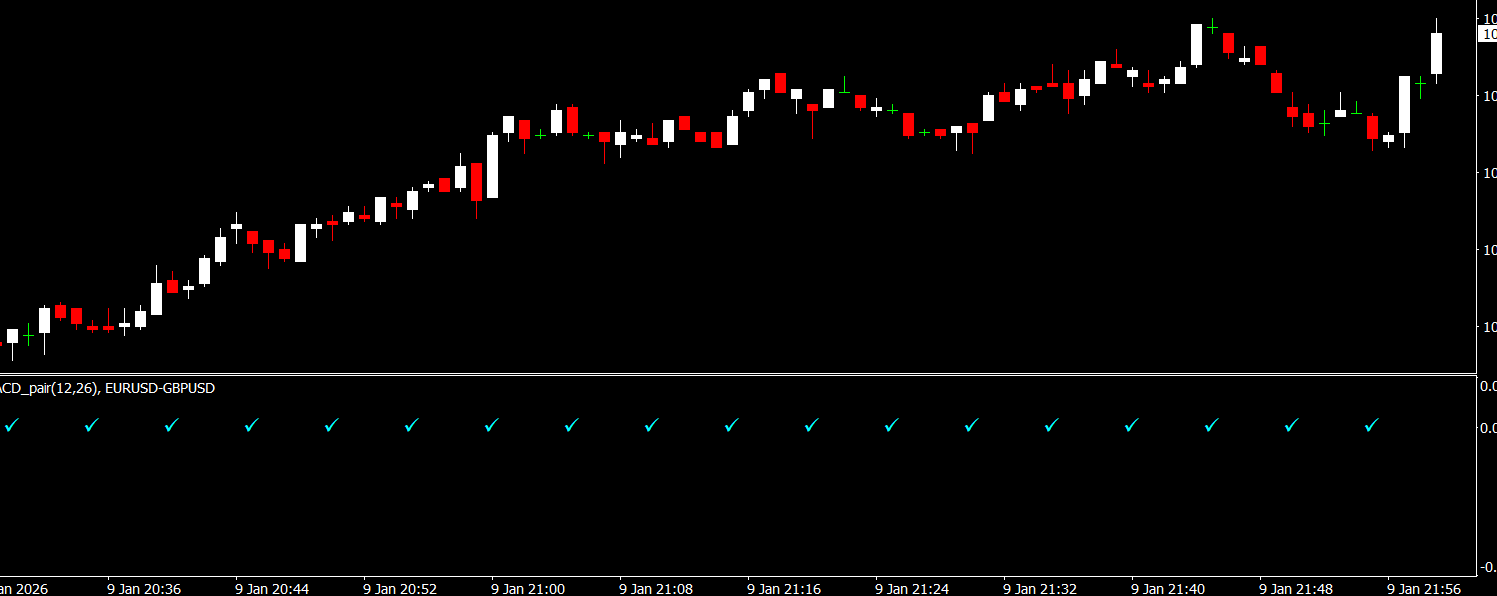Click the cyan checkmark above the 21:00 tick
This screenshot has width=1497, height=596.
pos(491,425)
